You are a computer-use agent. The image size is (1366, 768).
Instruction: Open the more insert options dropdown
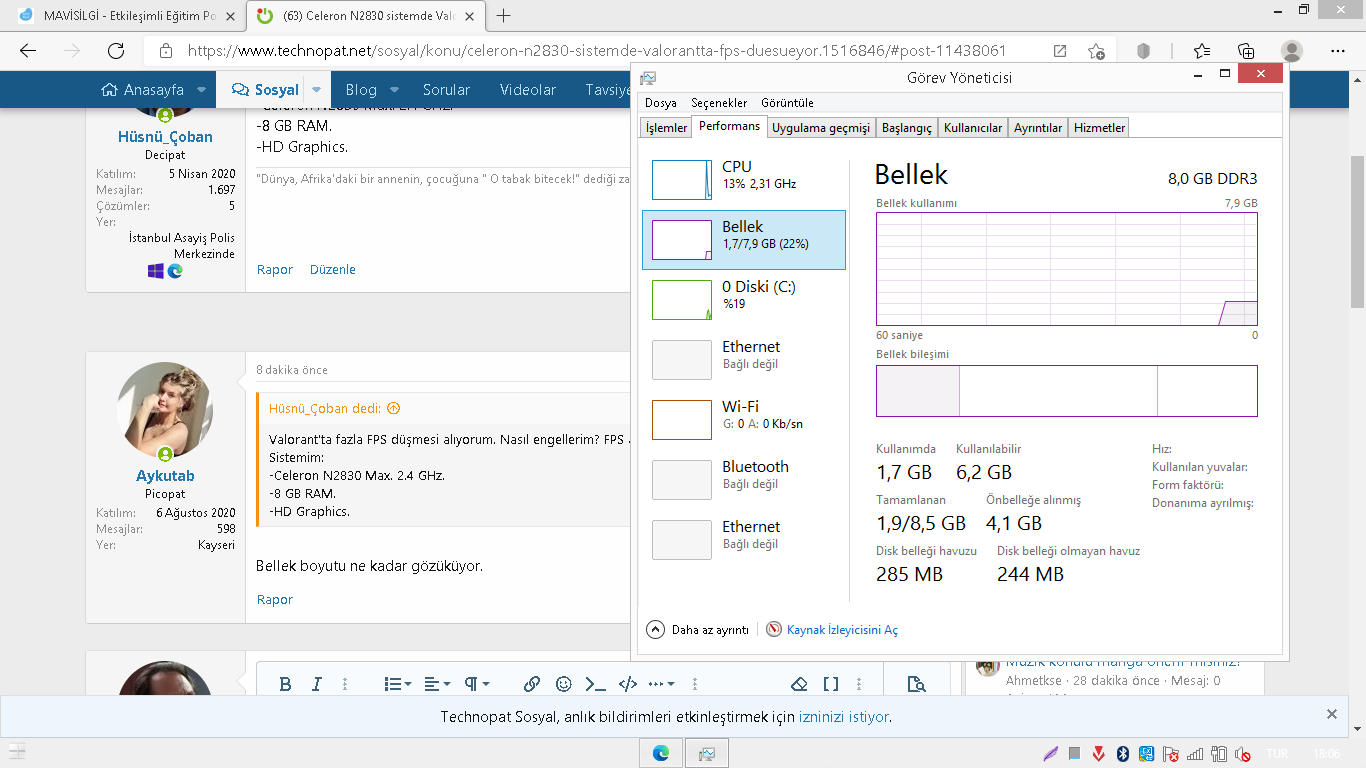tap(661, 684)
